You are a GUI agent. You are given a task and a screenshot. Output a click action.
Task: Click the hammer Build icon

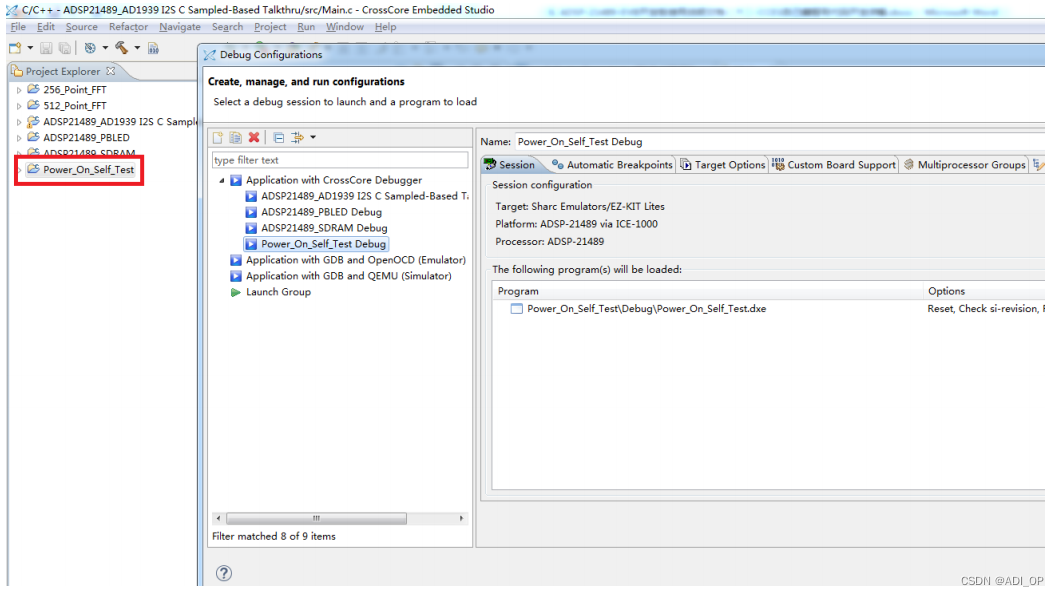pyautogui.click(x=122, y=48)
